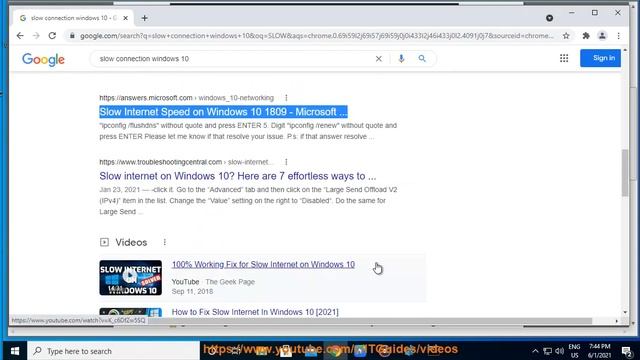This screenshot has height=360, width=640.
Task: Go back using the browser back arrow
Action: point(20,36)
